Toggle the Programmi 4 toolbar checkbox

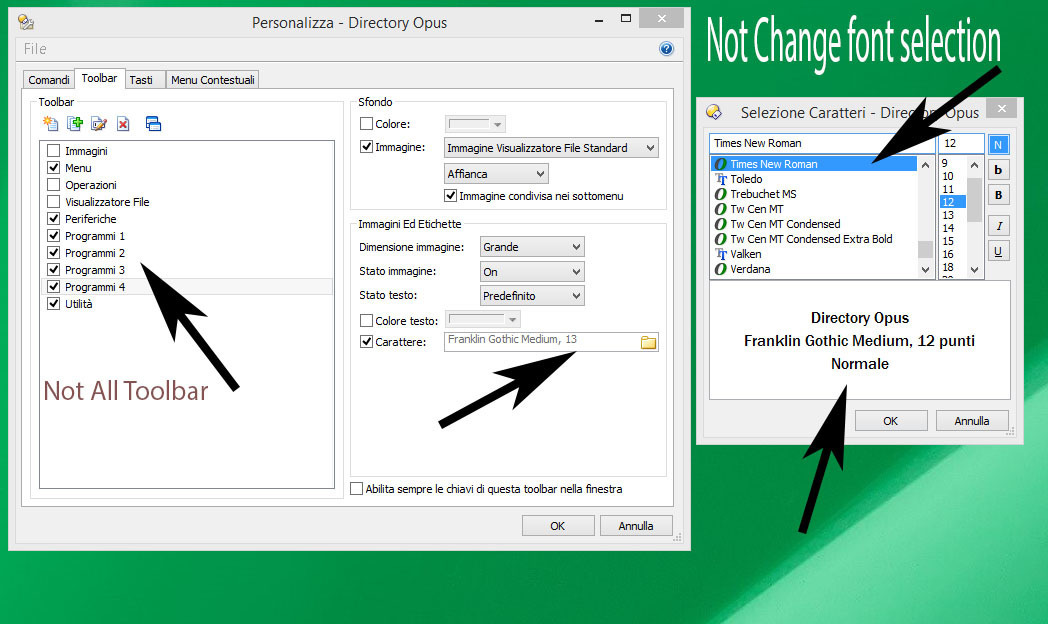53,287
